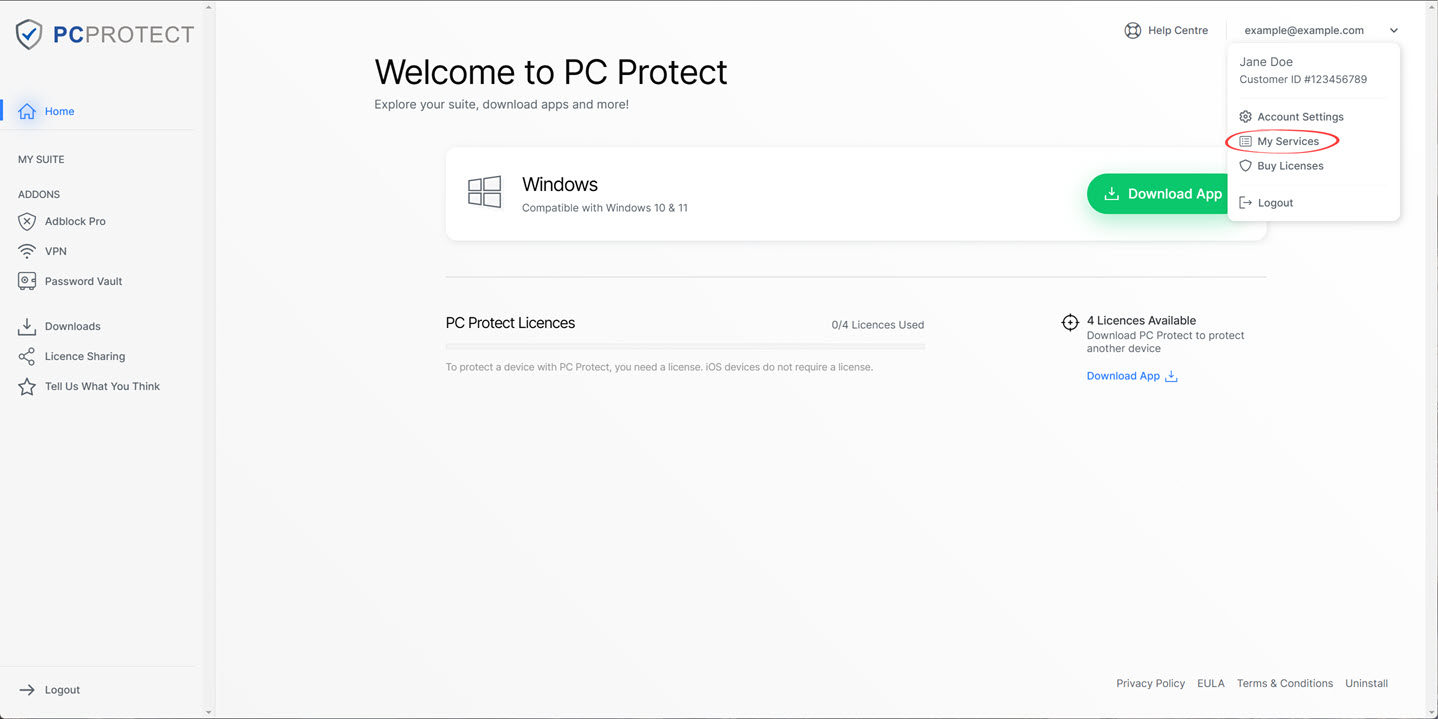Open the Privacy Policy footer link

[1150, 683]
